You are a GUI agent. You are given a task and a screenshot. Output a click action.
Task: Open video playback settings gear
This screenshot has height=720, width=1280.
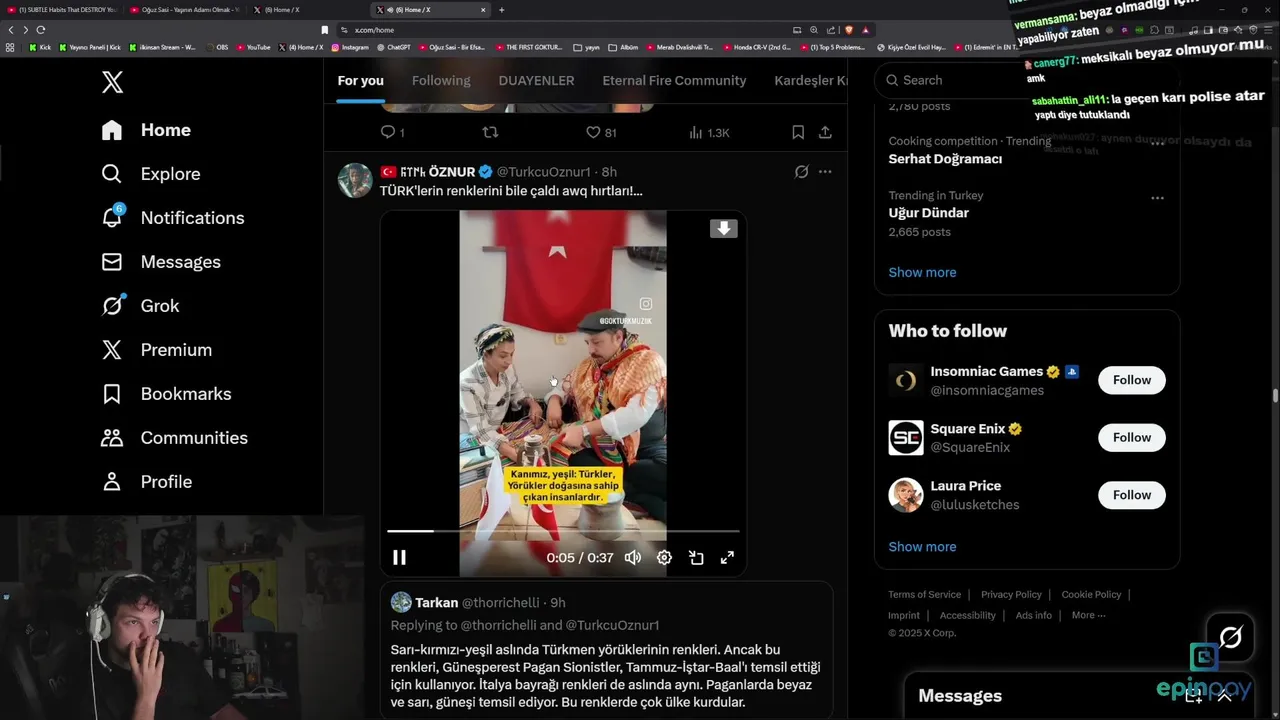pyautogui.click(x=664, y=558)
